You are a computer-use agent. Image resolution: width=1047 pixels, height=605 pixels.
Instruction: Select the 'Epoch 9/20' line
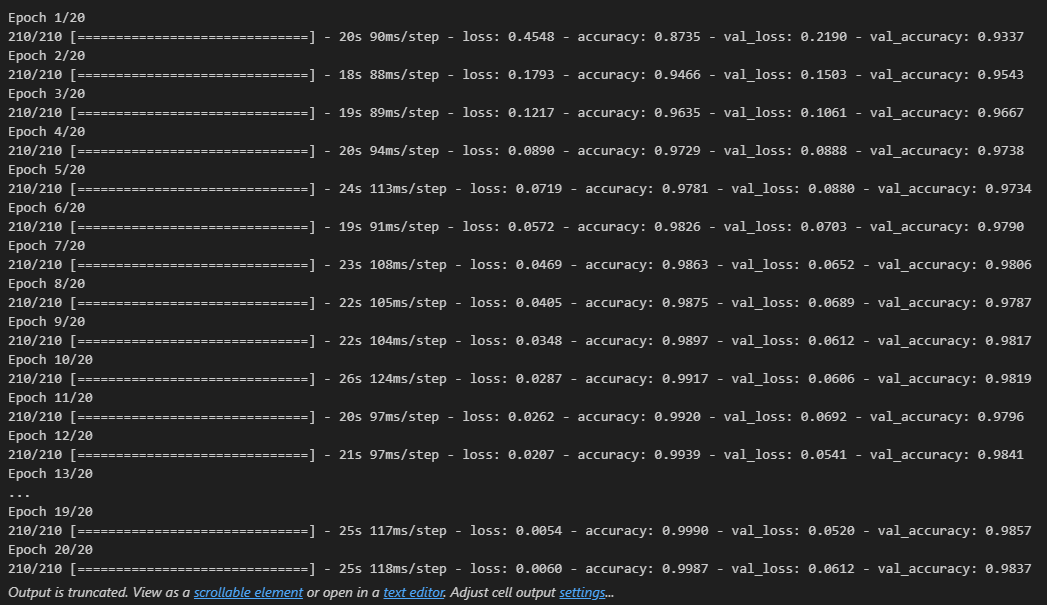pos(47,322)
